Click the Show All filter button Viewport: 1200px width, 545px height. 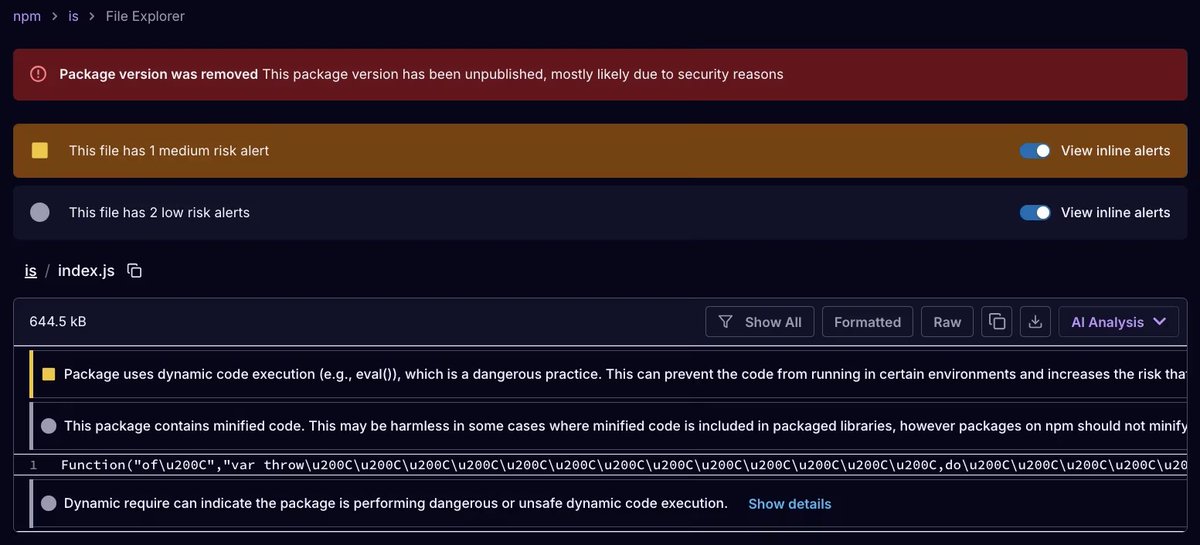760,322
